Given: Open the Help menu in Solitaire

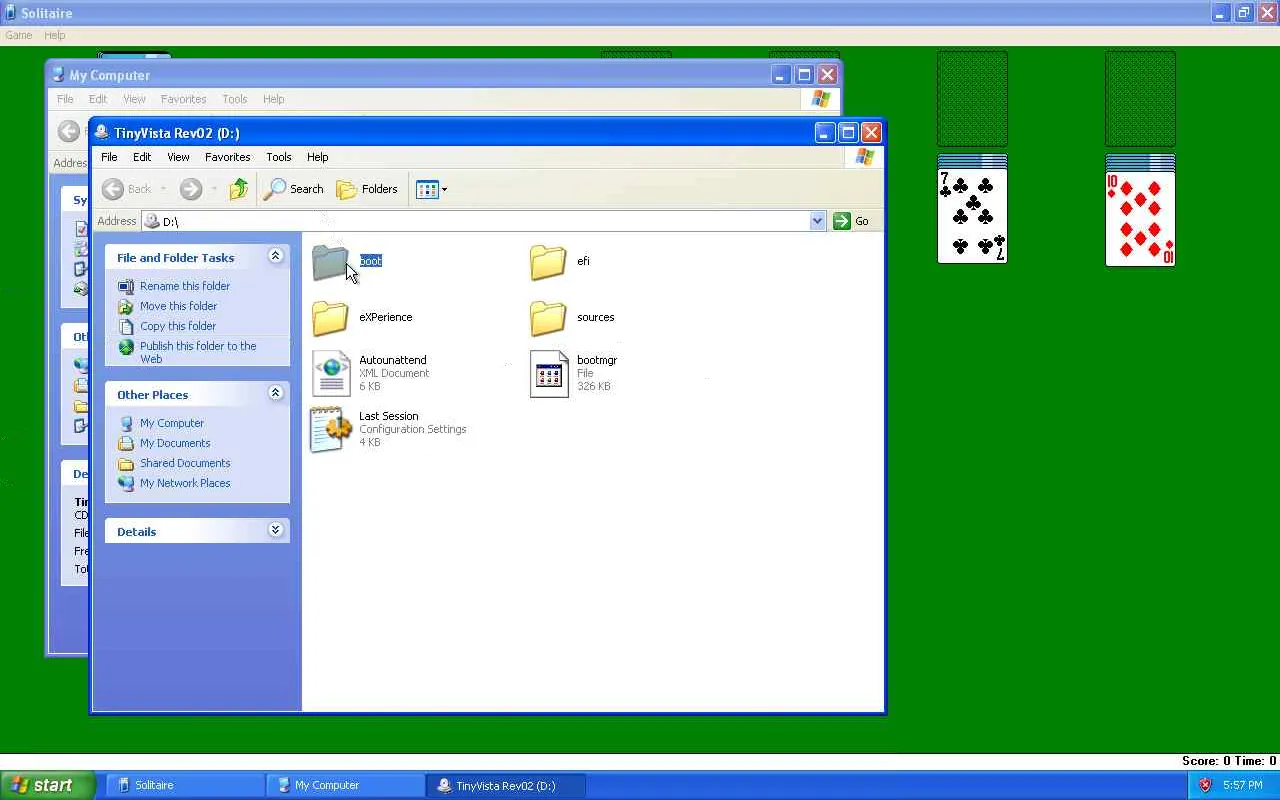Looking at the screenshot, I should (55, 35).
